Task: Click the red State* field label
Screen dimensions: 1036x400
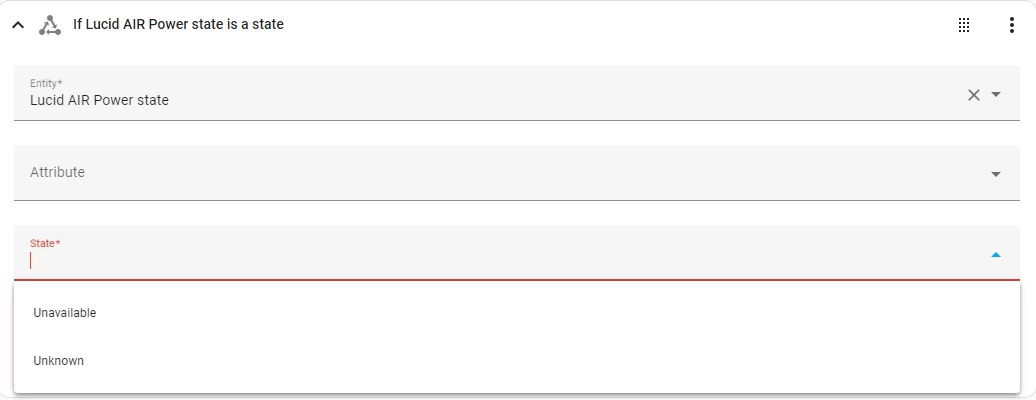Action: point(45,243)
